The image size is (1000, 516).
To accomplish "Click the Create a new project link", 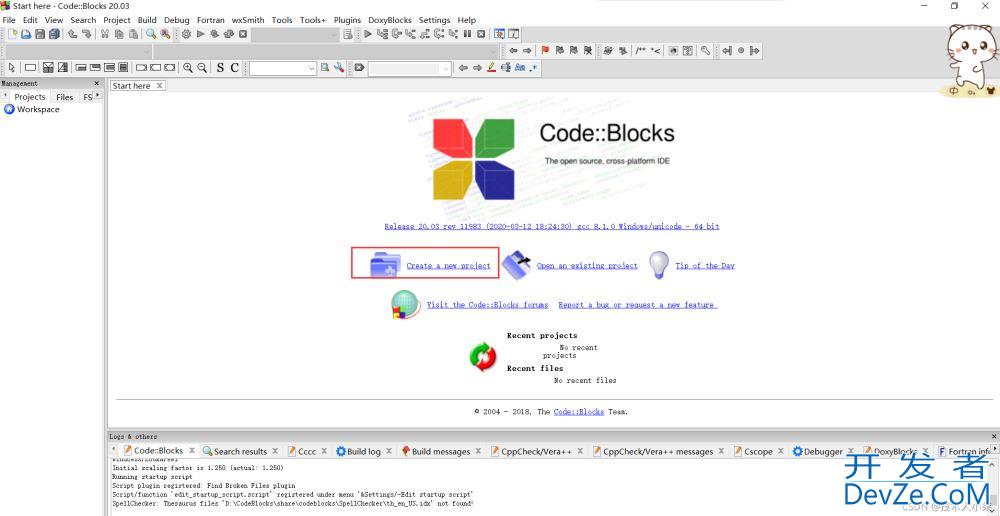I will click(x=448, y=265).
